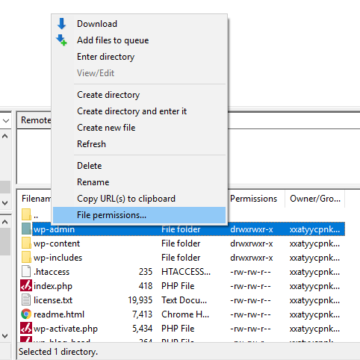Sort by the Owner/Group column header
This screenshot has width=360, height=360.
tap(315, 199)
